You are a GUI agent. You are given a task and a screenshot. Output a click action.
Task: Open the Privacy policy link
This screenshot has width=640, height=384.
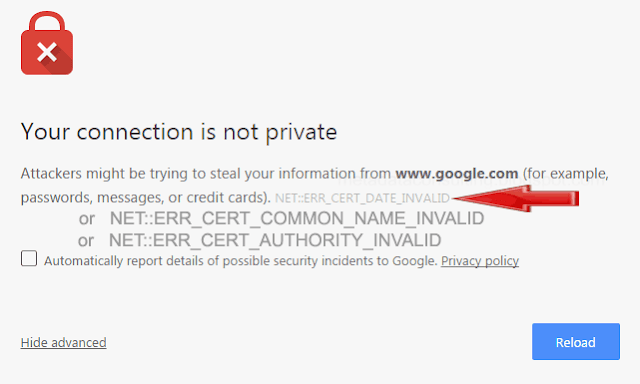pyautogui.click(x=480, y=261)
